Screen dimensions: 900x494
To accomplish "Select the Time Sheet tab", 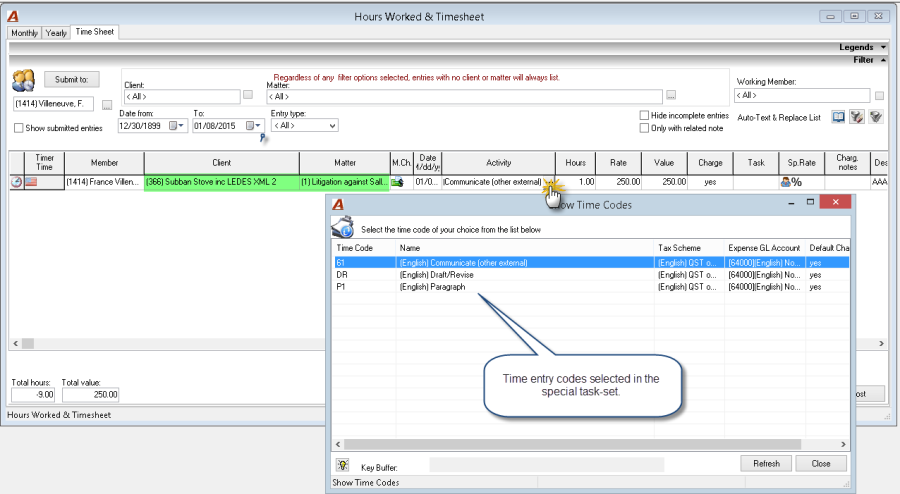I will point(95,32).
